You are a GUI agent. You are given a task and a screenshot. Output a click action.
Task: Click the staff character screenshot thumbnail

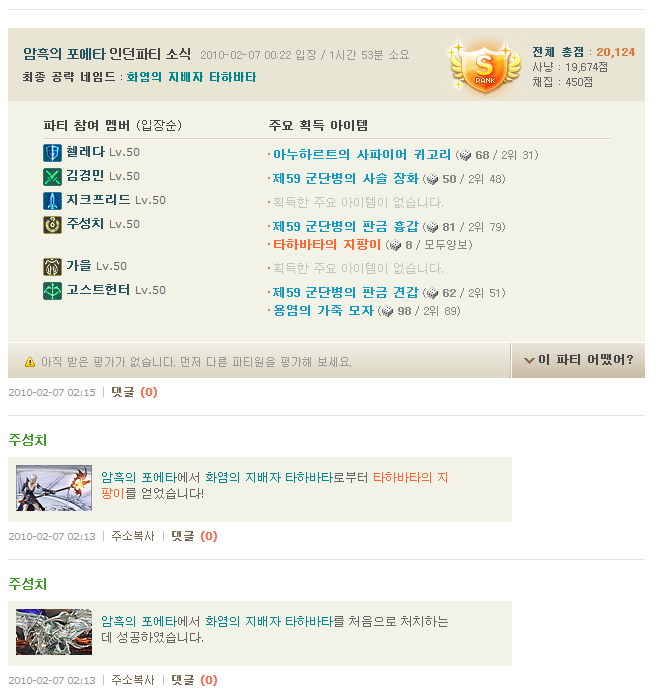tap(54, 488)
